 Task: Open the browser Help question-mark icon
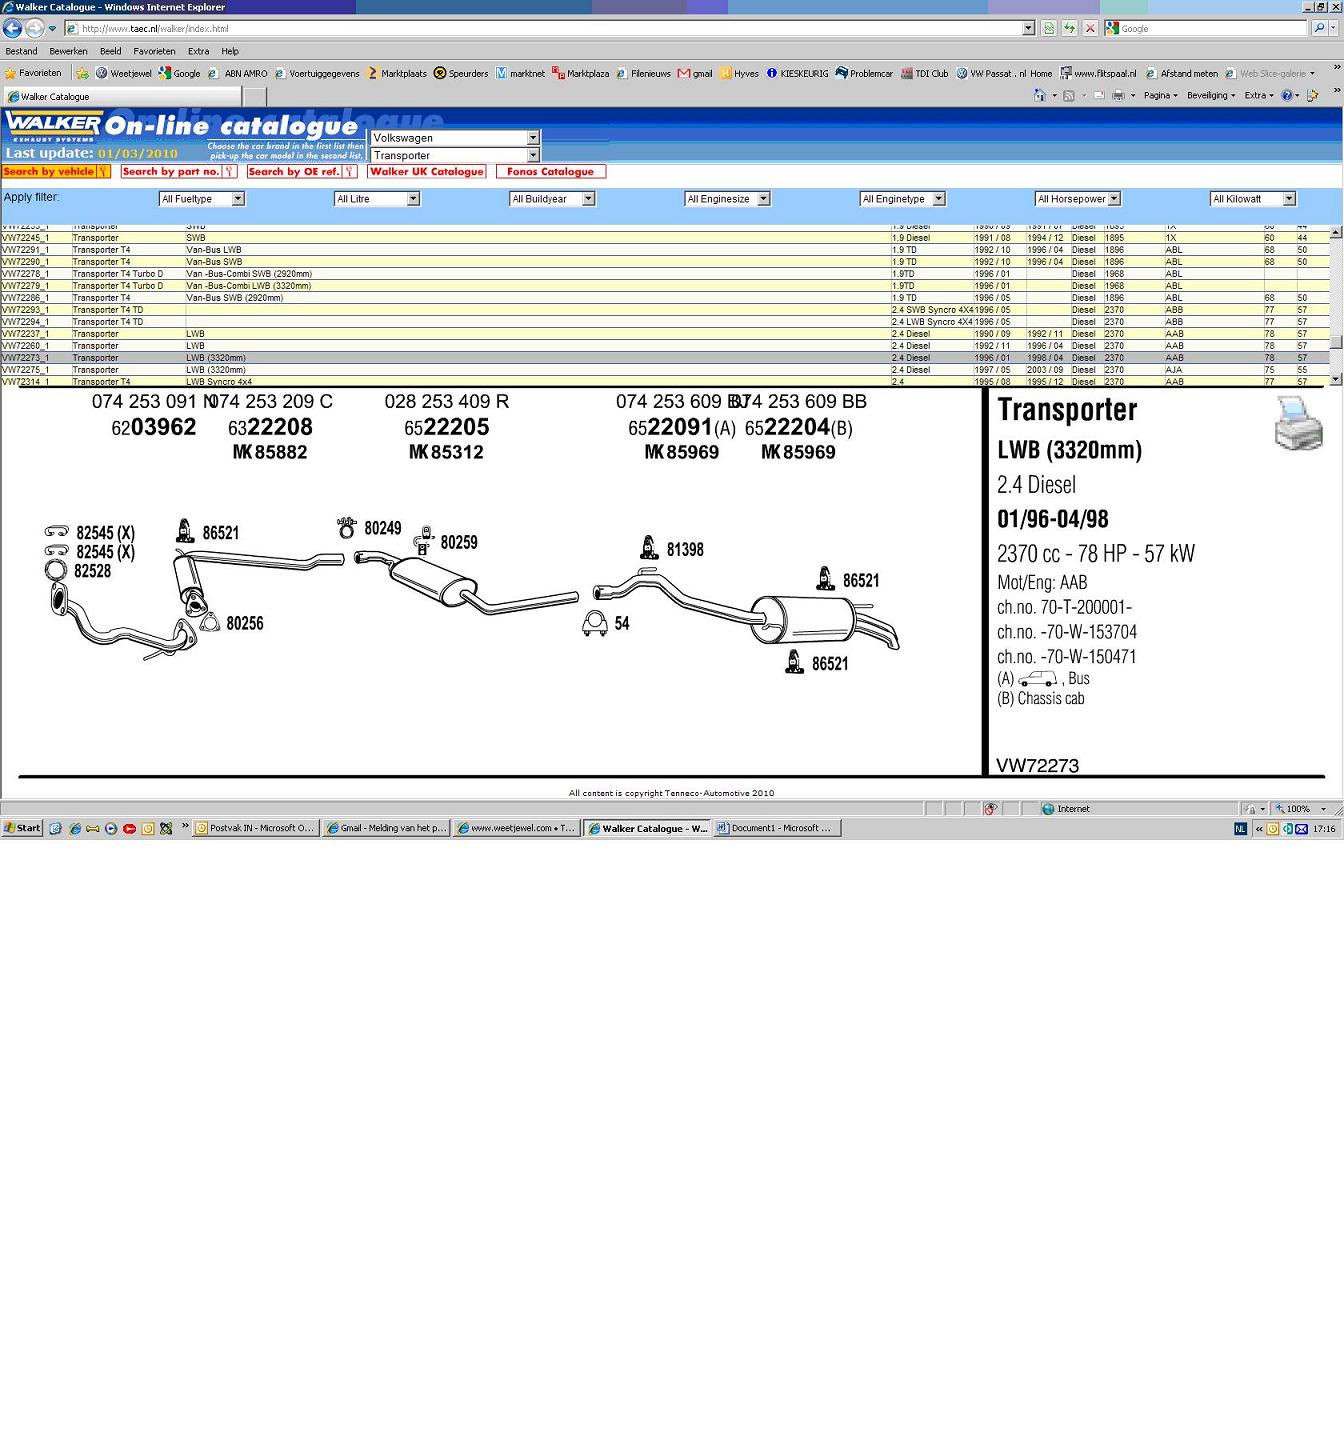click(x=1288, y=95)
